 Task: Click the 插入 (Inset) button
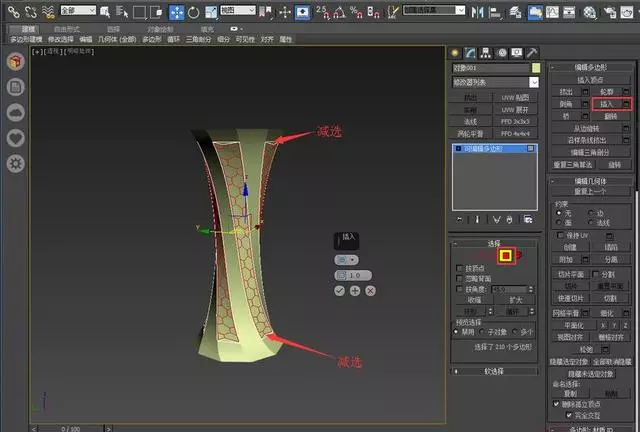pyautogui.click(x=604, y=103)
